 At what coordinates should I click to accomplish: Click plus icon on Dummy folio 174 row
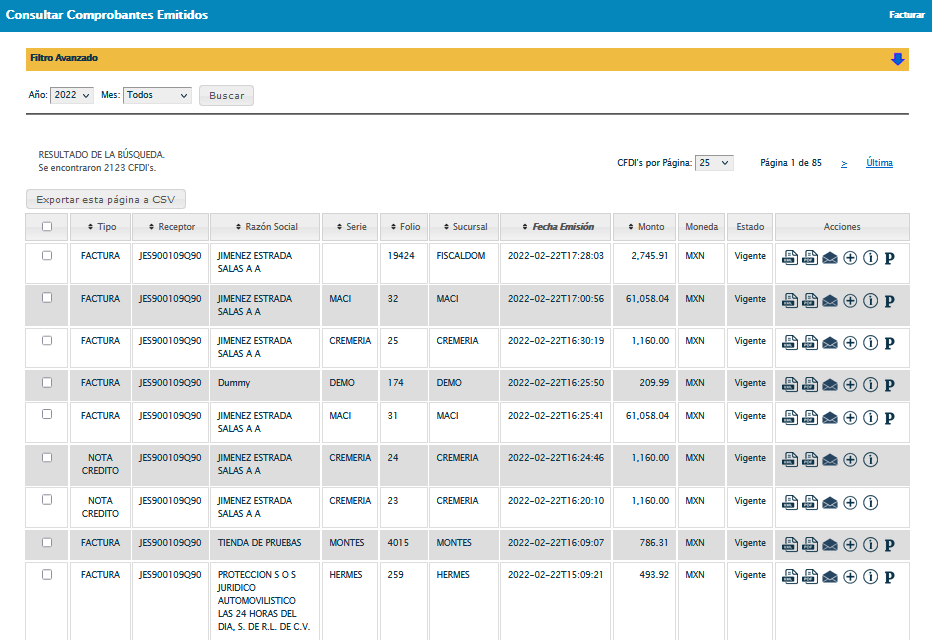point(850,385)
